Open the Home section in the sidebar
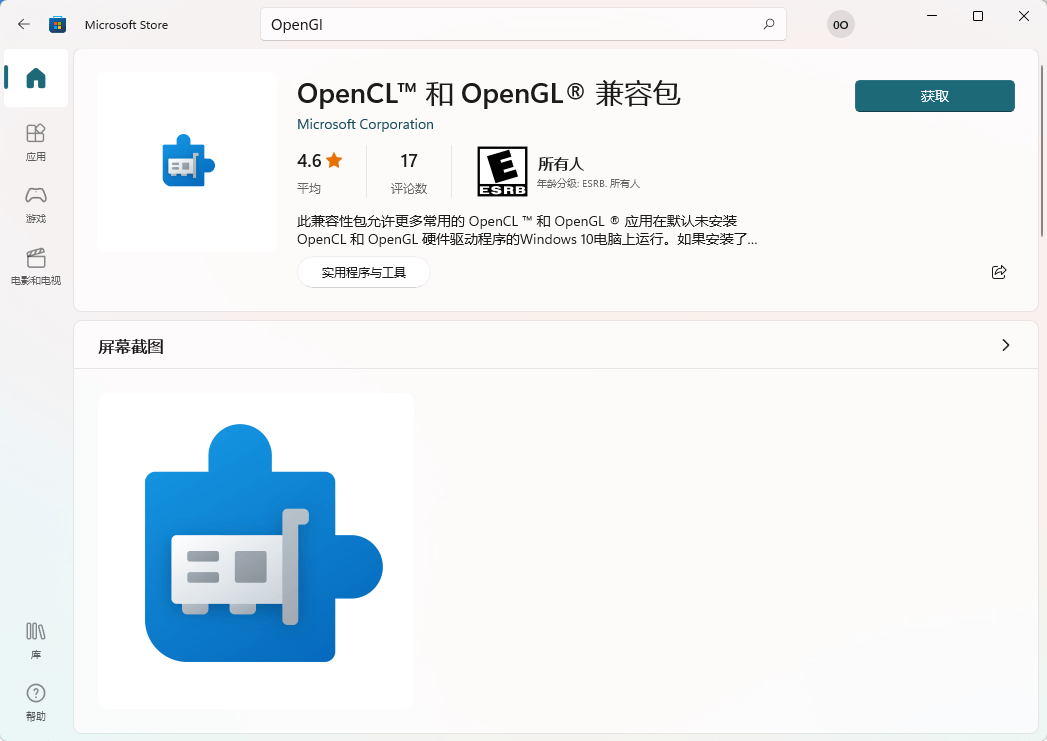 [35, 79]
